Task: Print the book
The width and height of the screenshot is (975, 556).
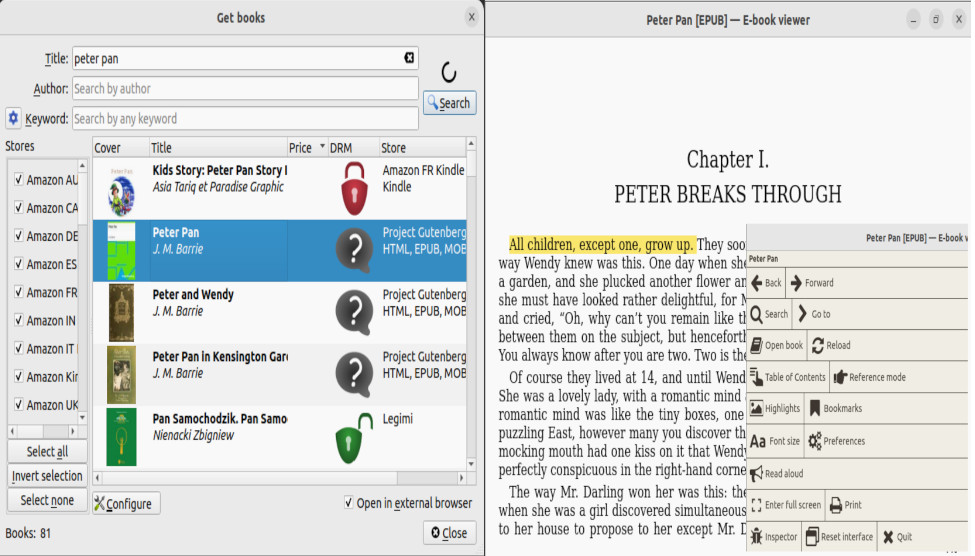Action: point(846,505)
